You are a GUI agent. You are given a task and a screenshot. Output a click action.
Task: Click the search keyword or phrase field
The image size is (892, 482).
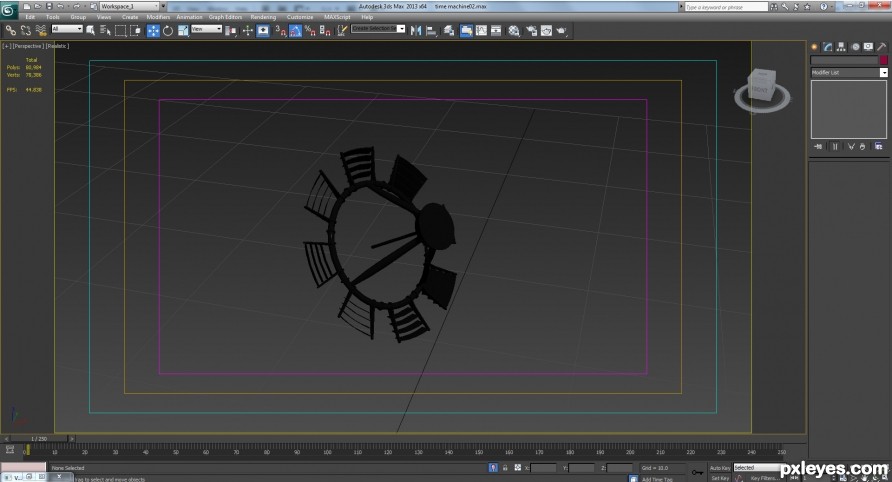tap(726, 7)
